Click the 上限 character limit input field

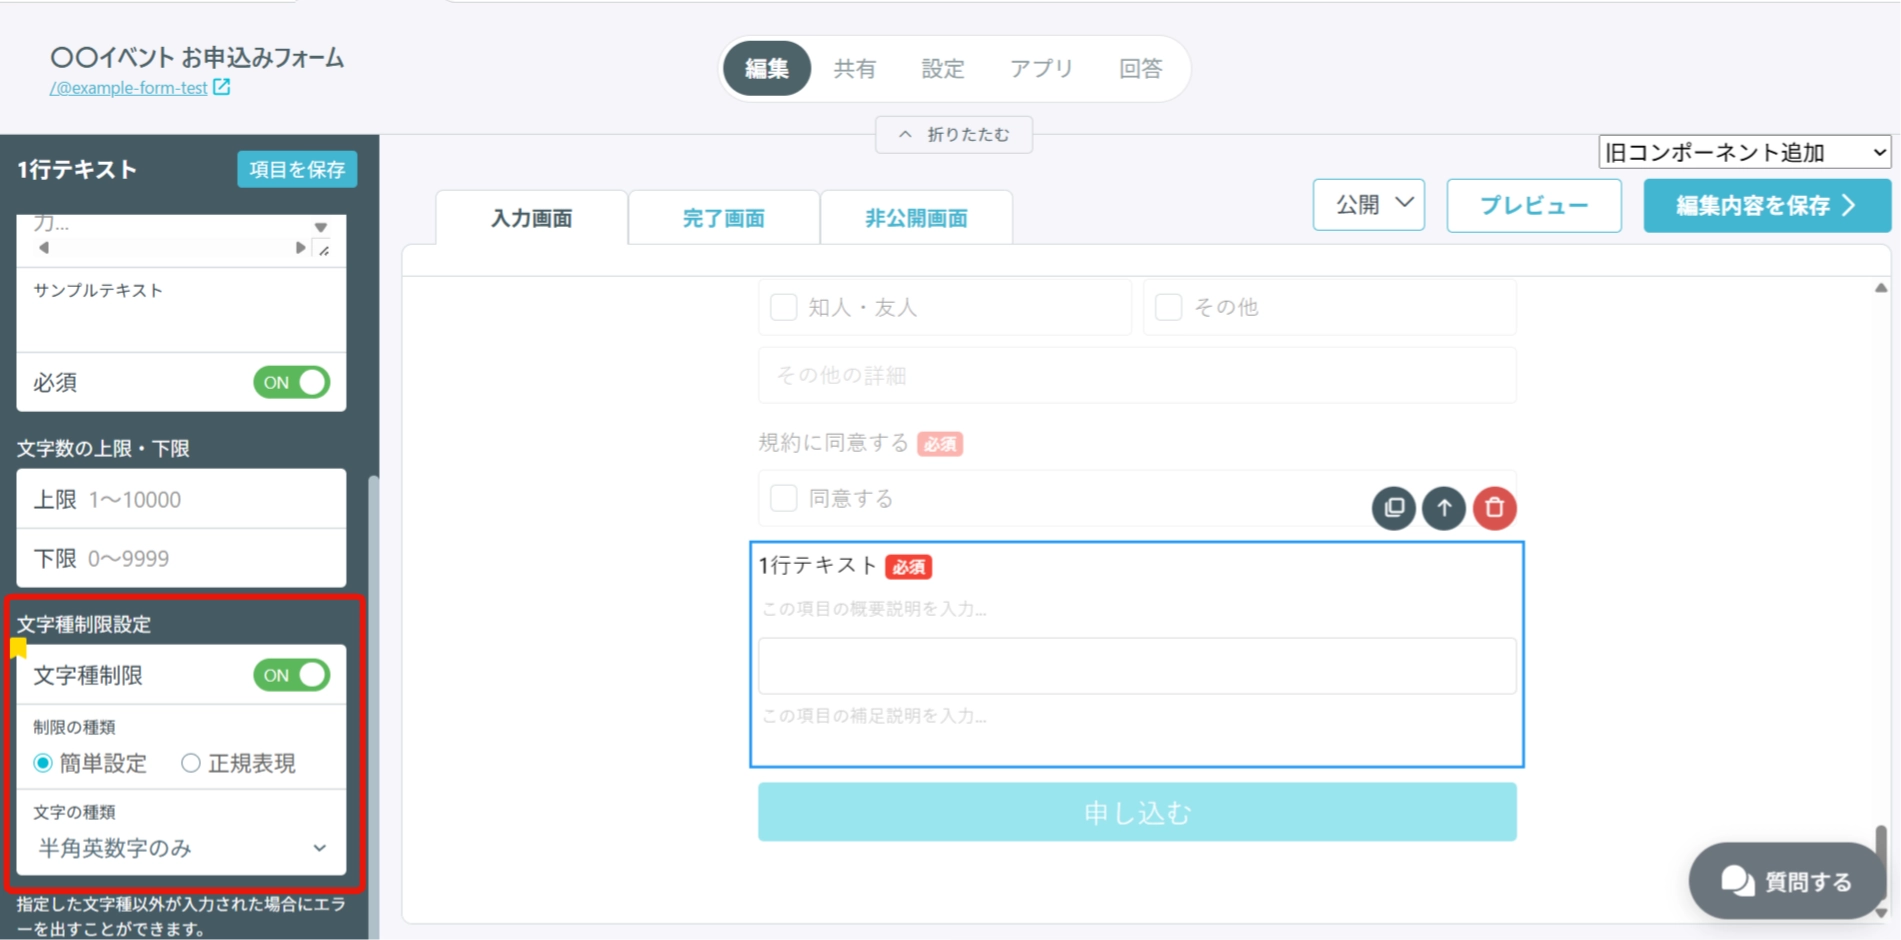[x=182, y=499]
